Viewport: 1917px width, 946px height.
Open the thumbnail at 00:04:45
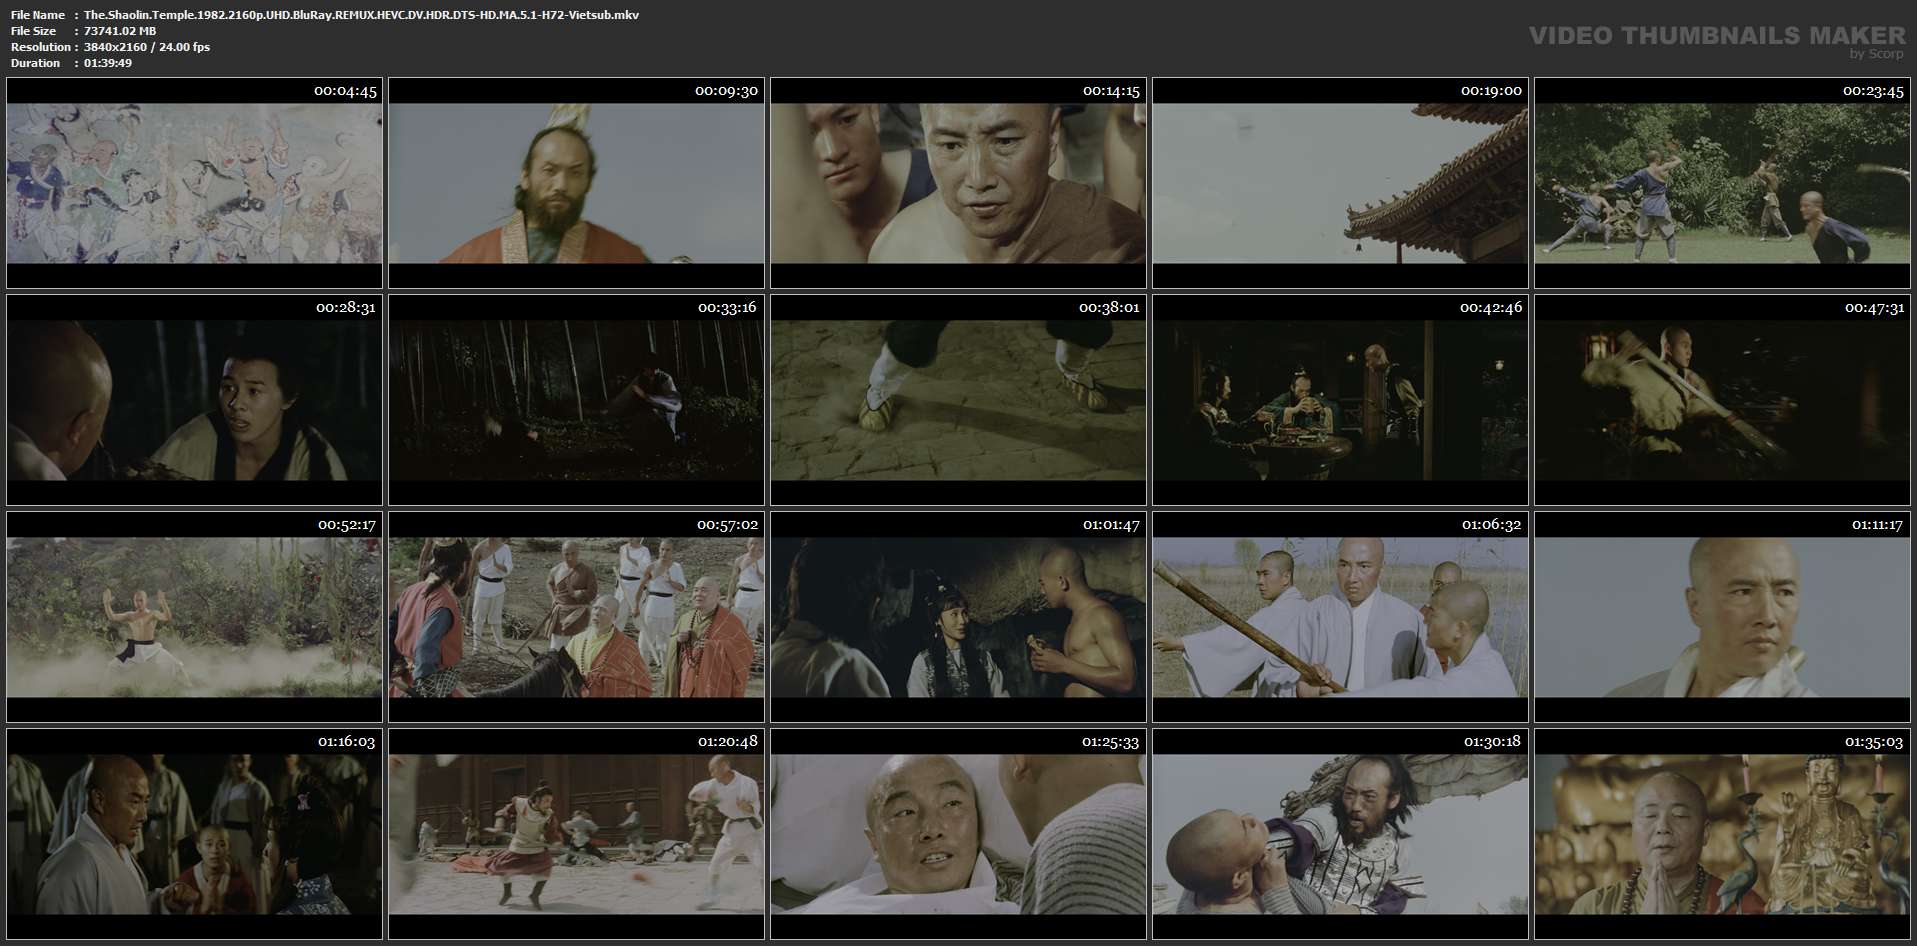coord(194,183)
